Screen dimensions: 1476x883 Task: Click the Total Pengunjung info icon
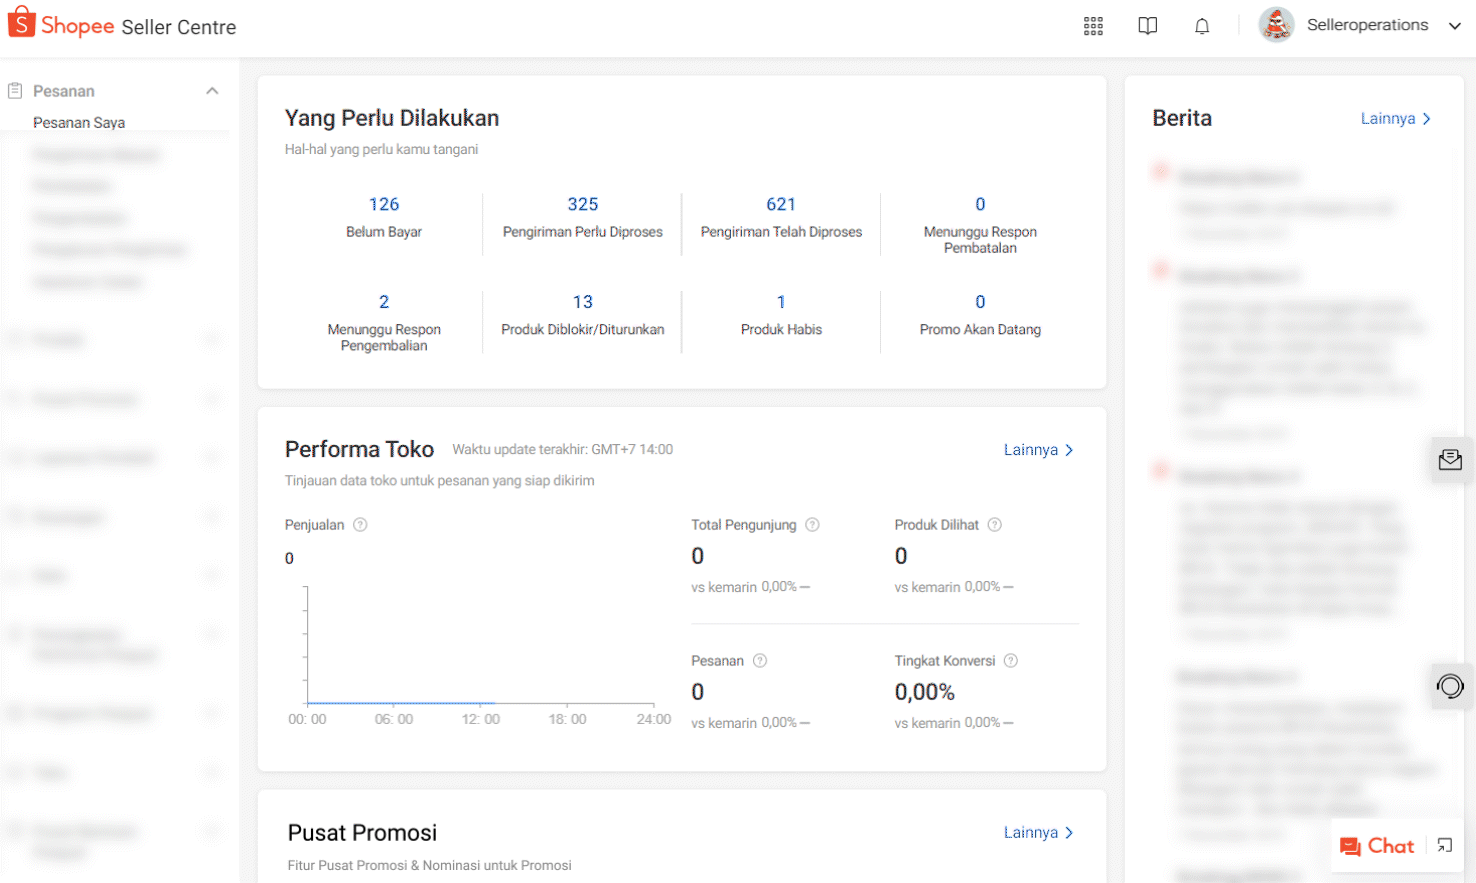813,525
